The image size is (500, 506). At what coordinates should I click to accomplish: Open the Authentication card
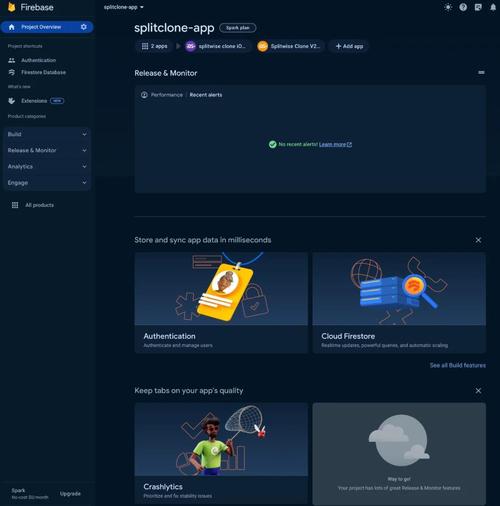221,303
